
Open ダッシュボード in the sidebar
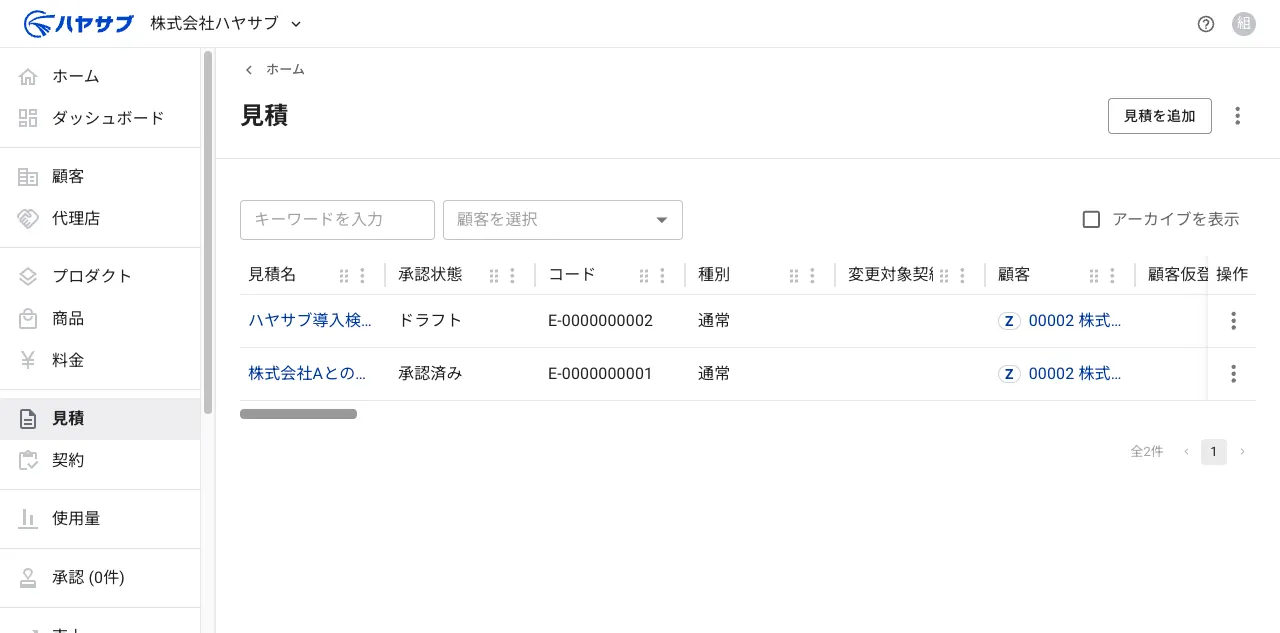(100, 118)
